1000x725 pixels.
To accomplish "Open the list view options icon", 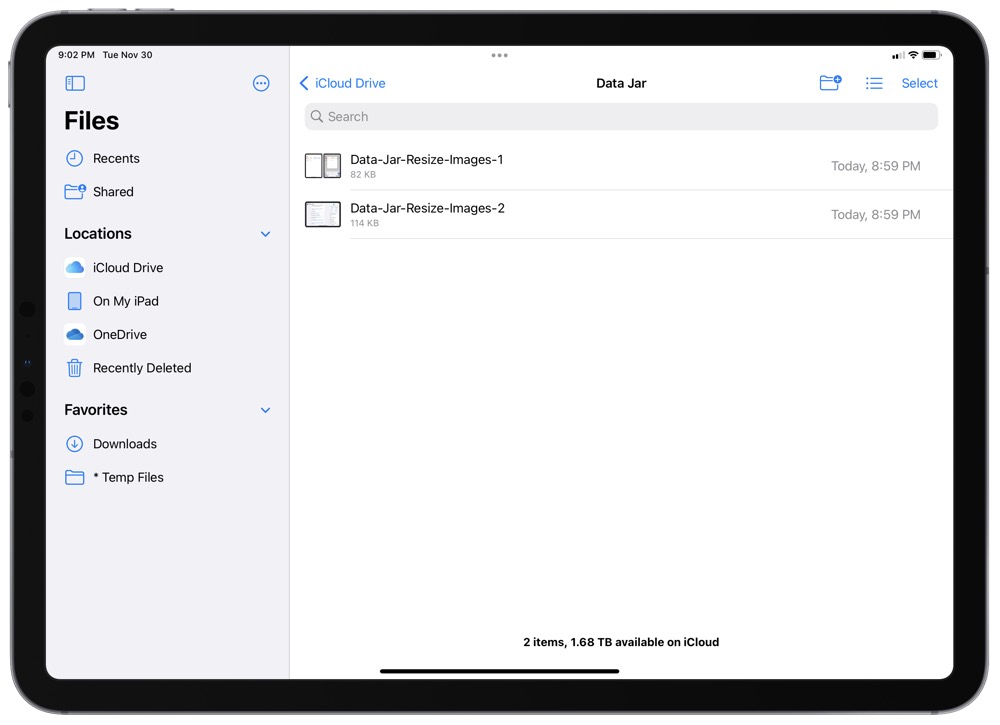I will 874,83.
